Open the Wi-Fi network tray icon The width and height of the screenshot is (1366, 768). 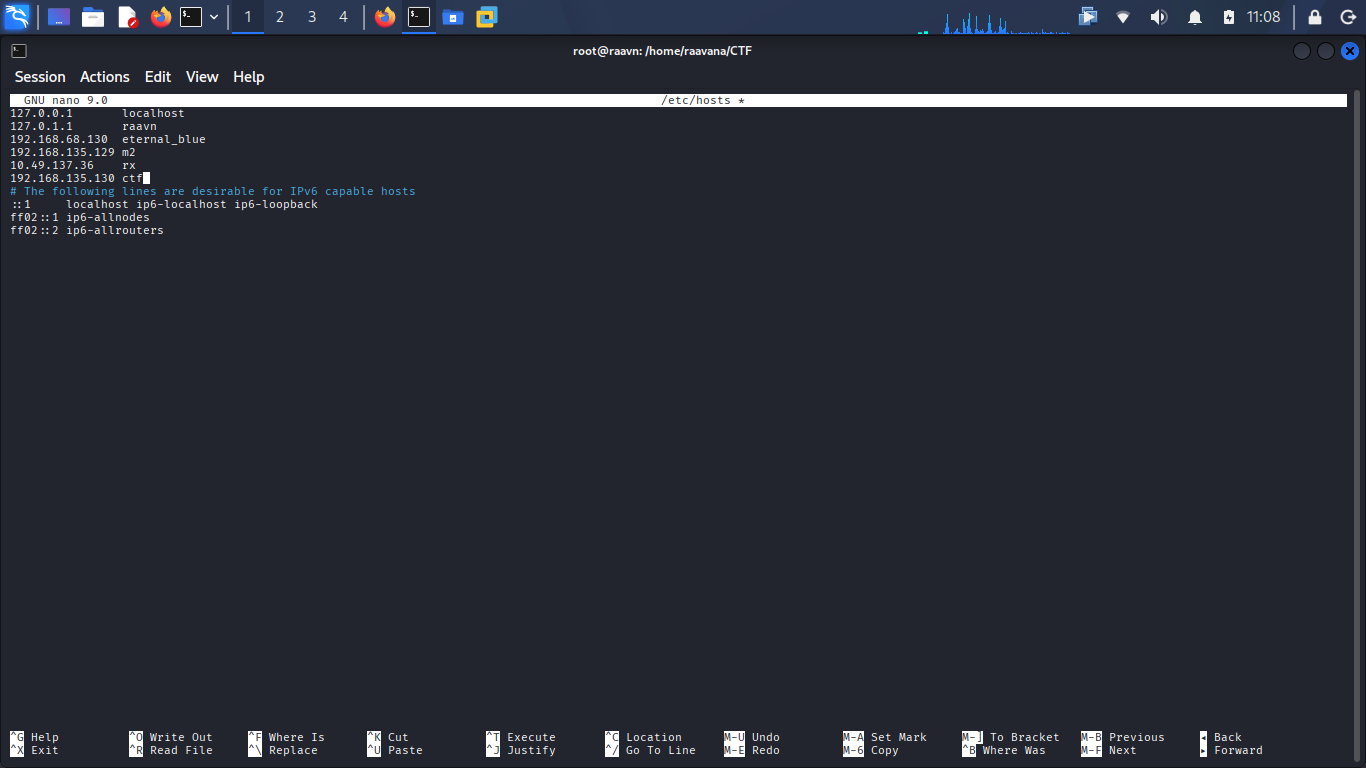[1123, 17]
